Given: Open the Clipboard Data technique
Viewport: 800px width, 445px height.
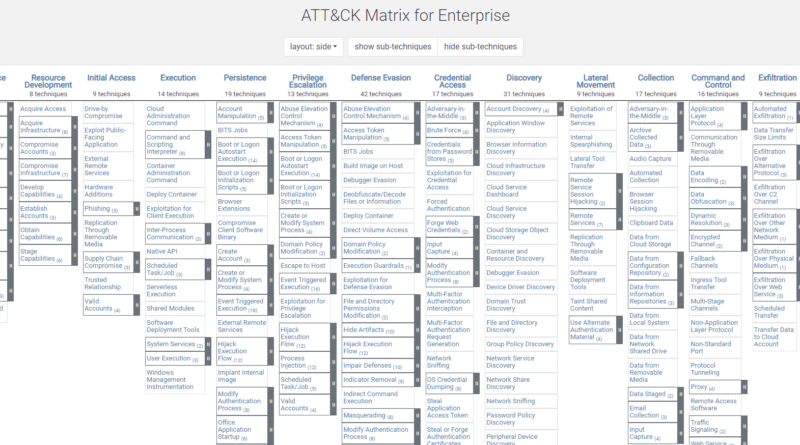Looking at the screenshot, I should coord(653,223).
